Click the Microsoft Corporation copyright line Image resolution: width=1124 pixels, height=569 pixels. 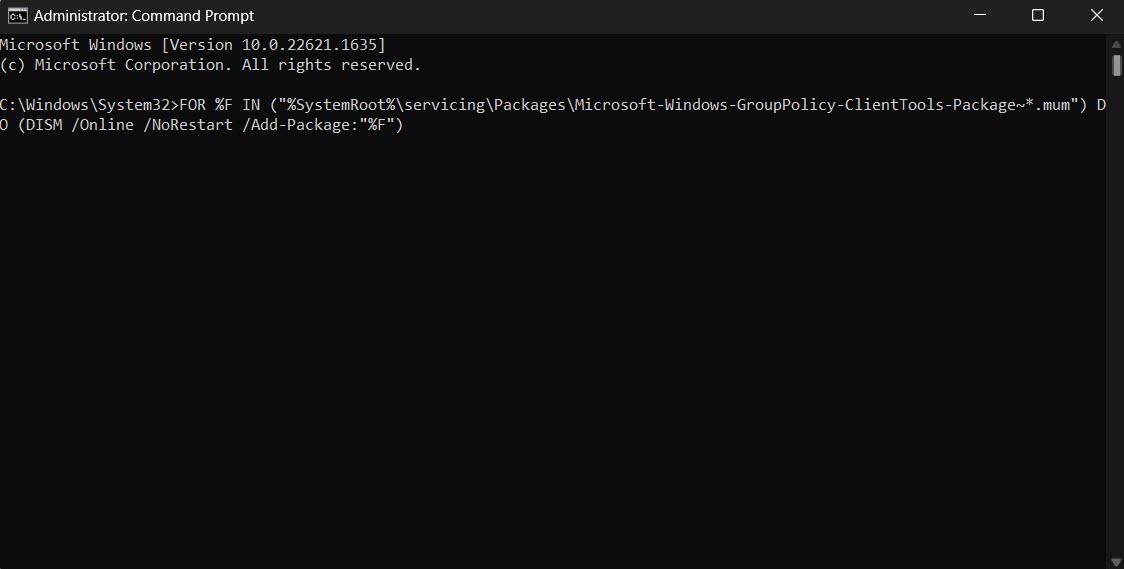(x=210, y=64)
